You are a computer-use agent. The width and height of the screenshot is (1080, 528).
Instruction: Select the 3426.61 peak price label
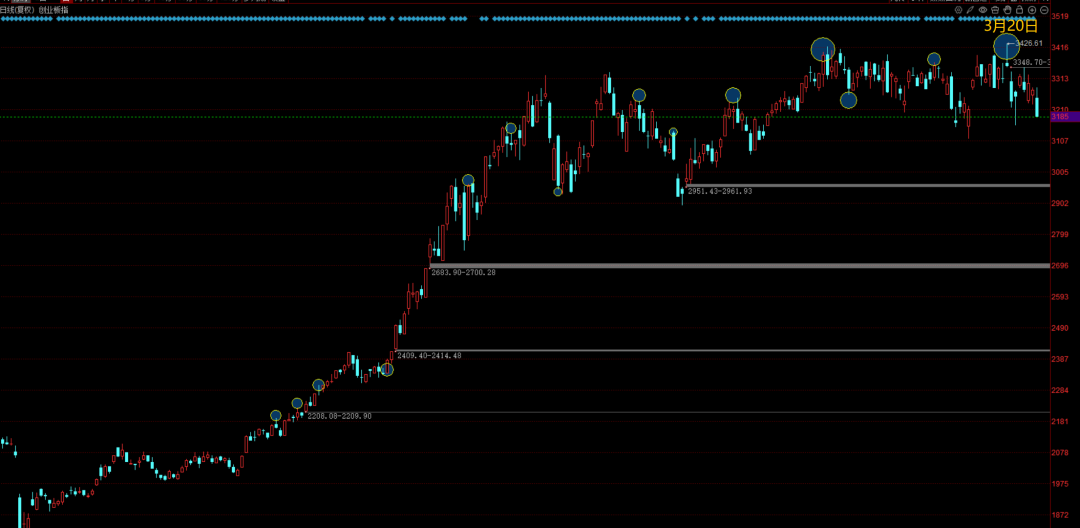[x=1028, y=43]
